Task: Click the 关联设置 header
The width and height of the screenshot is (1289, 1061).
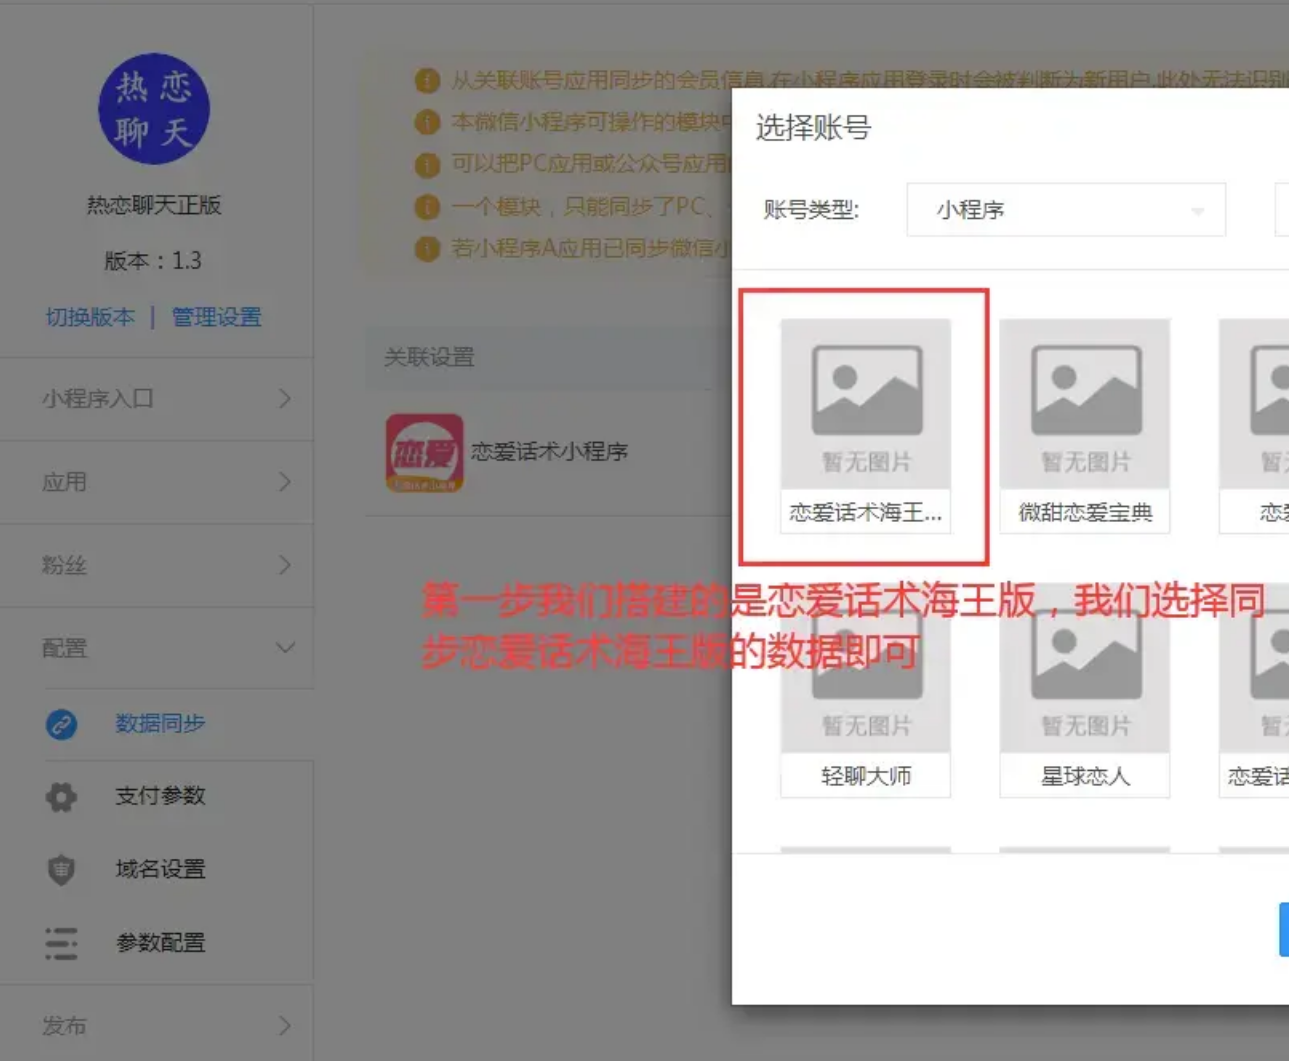Action: coord(429,357)
